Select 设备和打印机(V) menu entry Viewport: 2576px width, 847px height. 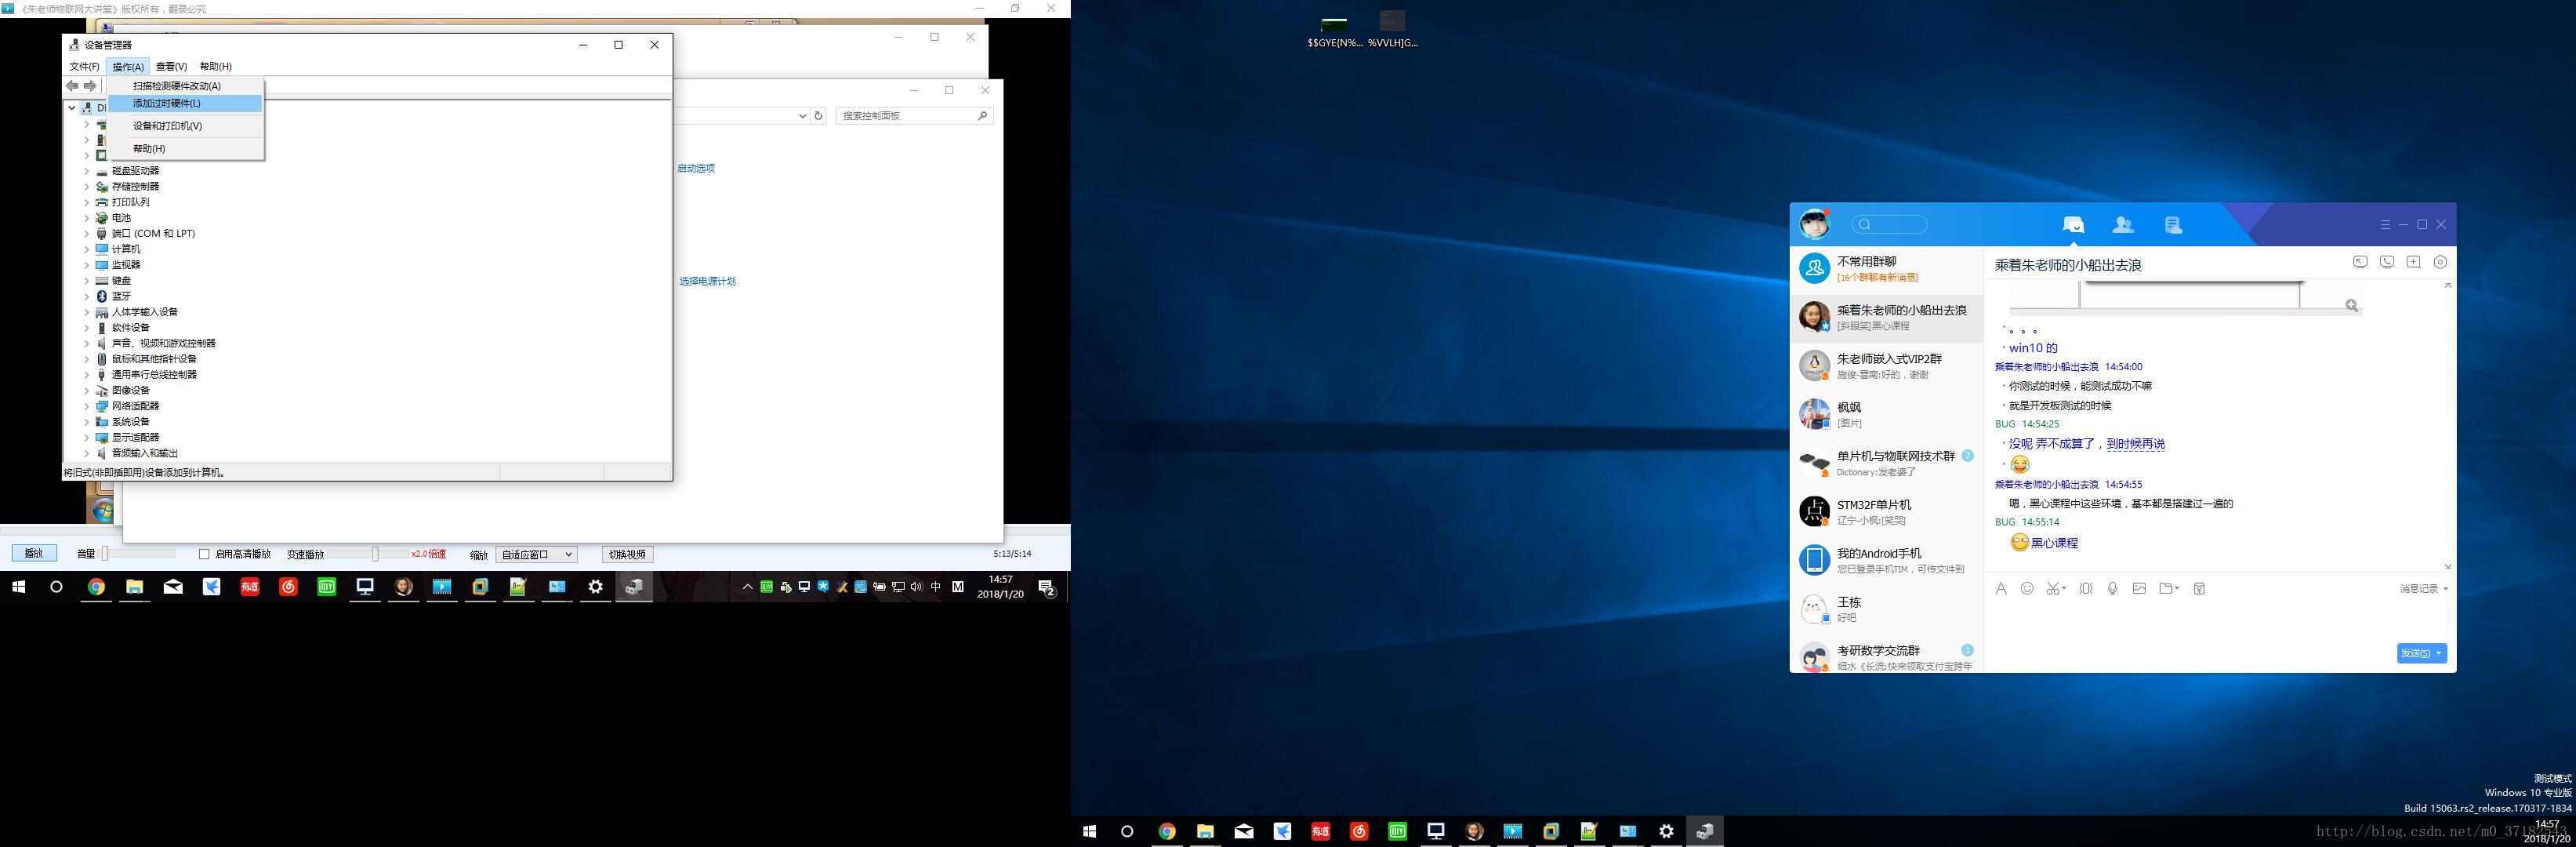click(x=185, y=126)
